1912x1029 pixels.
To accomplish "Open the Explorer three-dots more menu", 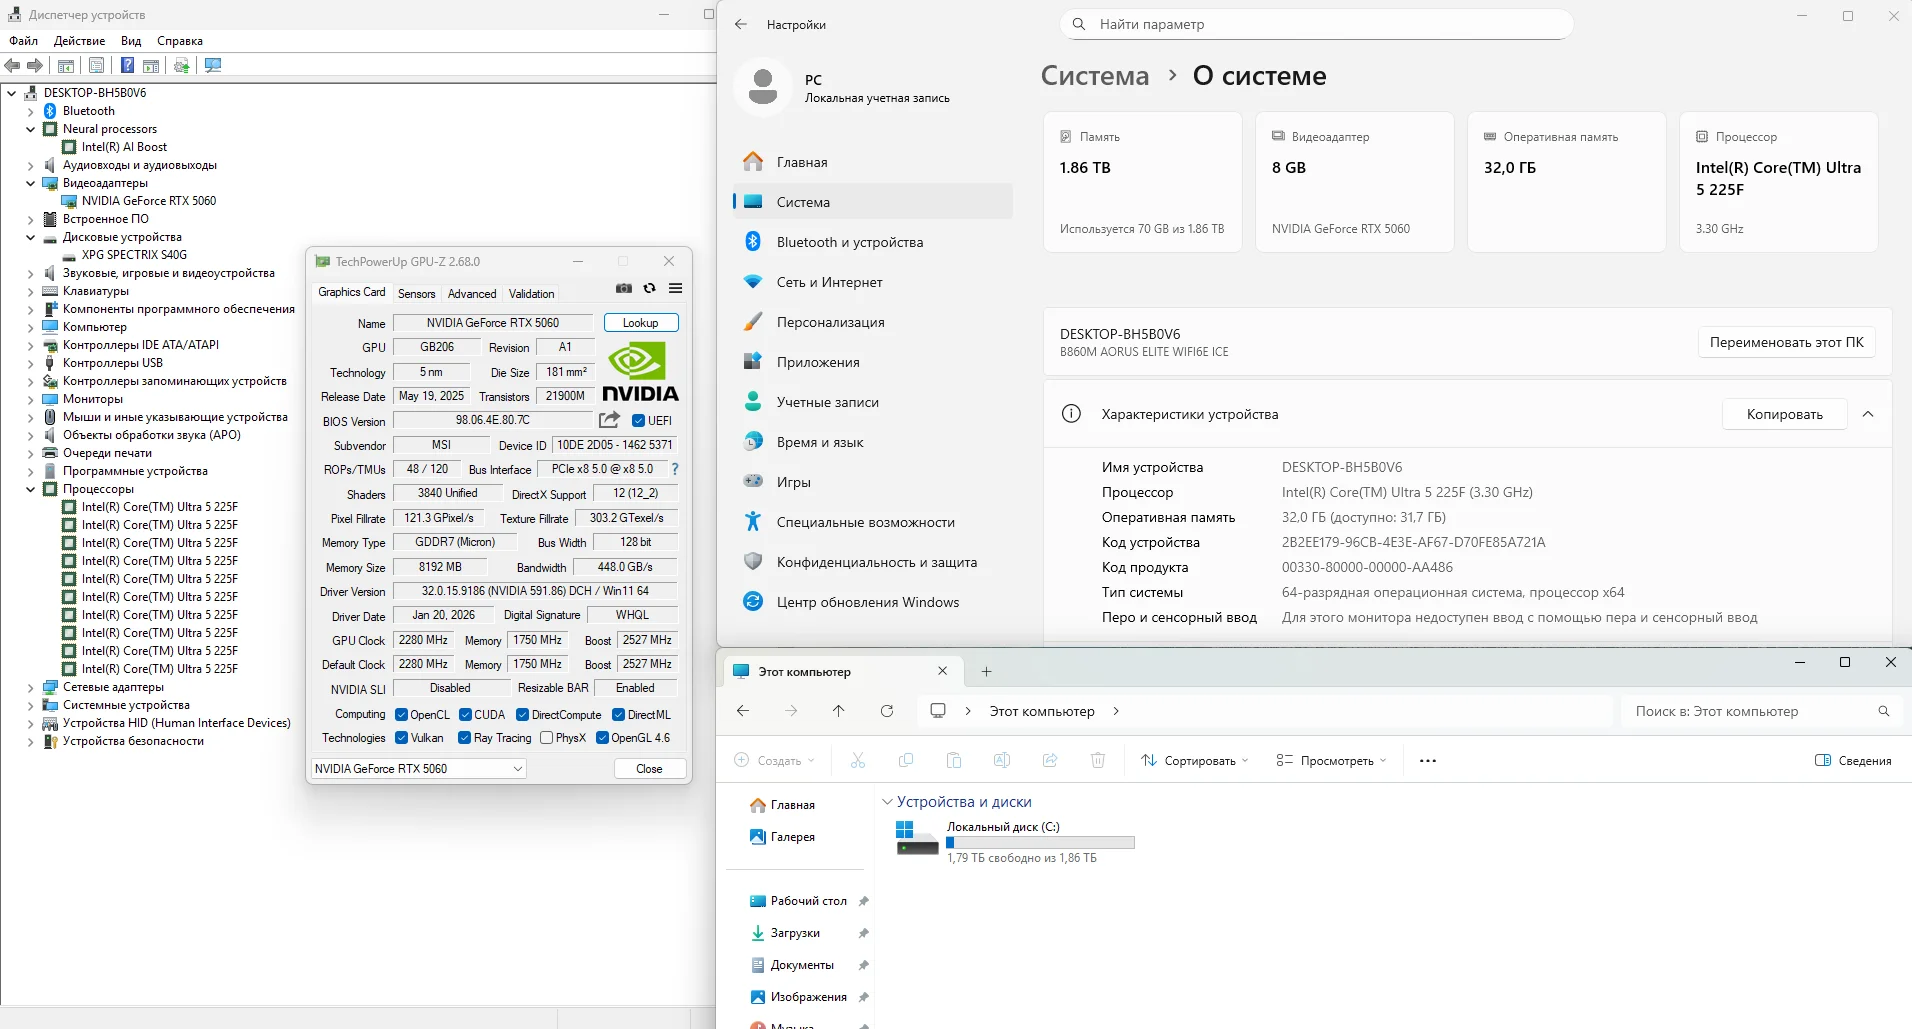I will pyautogui.click(x=1428, y=761).
